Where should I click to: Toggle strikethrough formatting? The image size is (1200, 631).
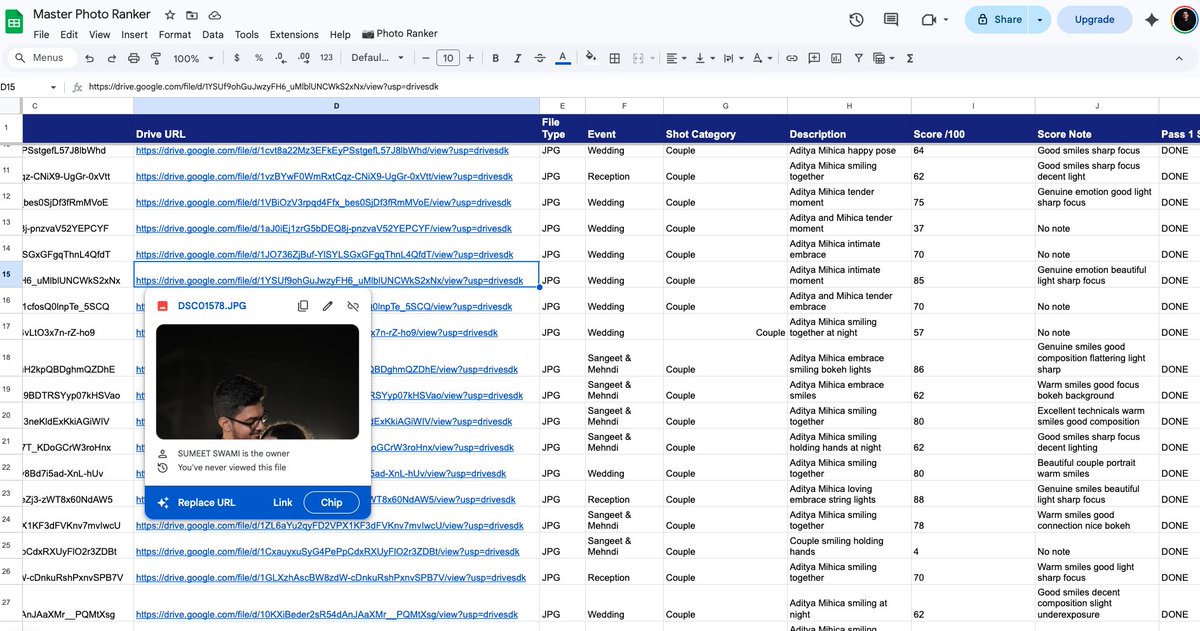pyautogui.click(x=540, y=58)
